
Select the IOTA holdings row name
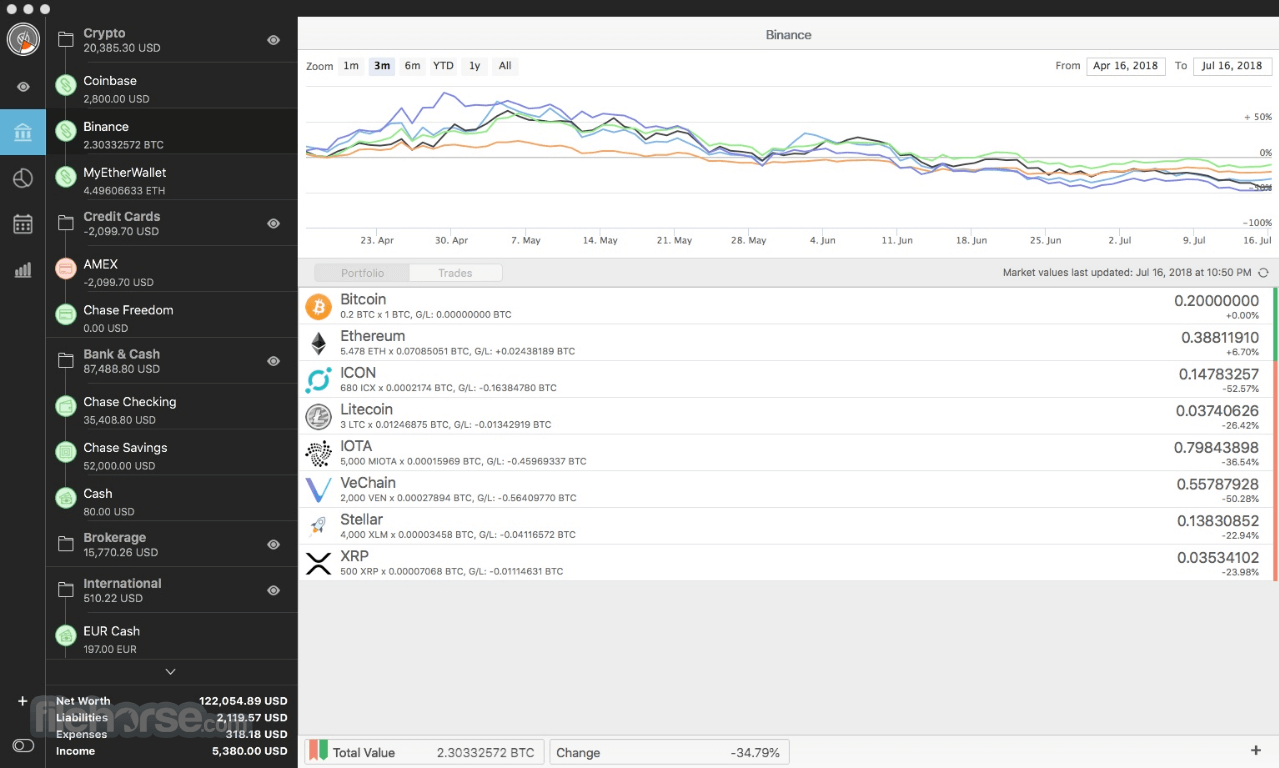tap(356, 446)
